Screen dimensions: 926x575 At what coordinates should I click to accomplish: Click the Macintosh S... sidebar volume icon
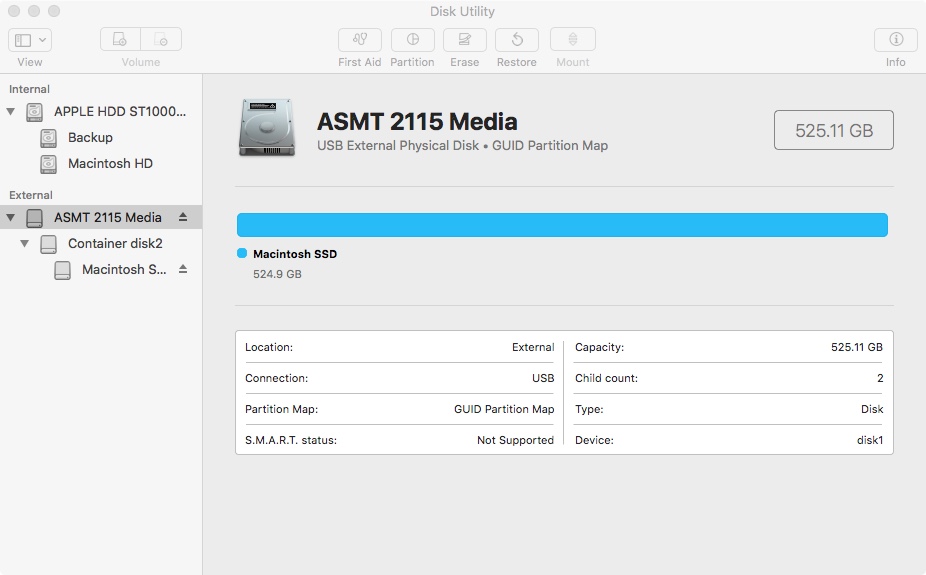63,270
